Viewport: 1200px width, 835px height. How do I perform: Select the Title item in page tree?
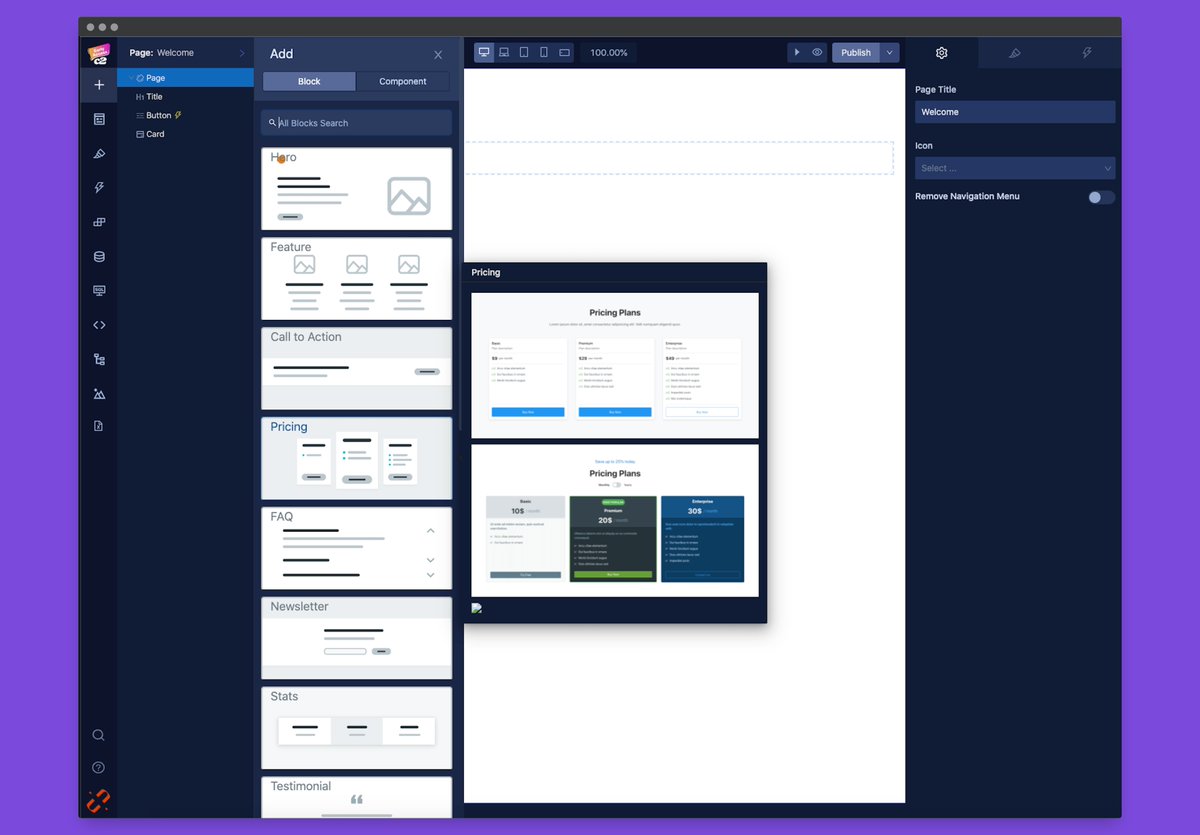(x=154, y=97)
